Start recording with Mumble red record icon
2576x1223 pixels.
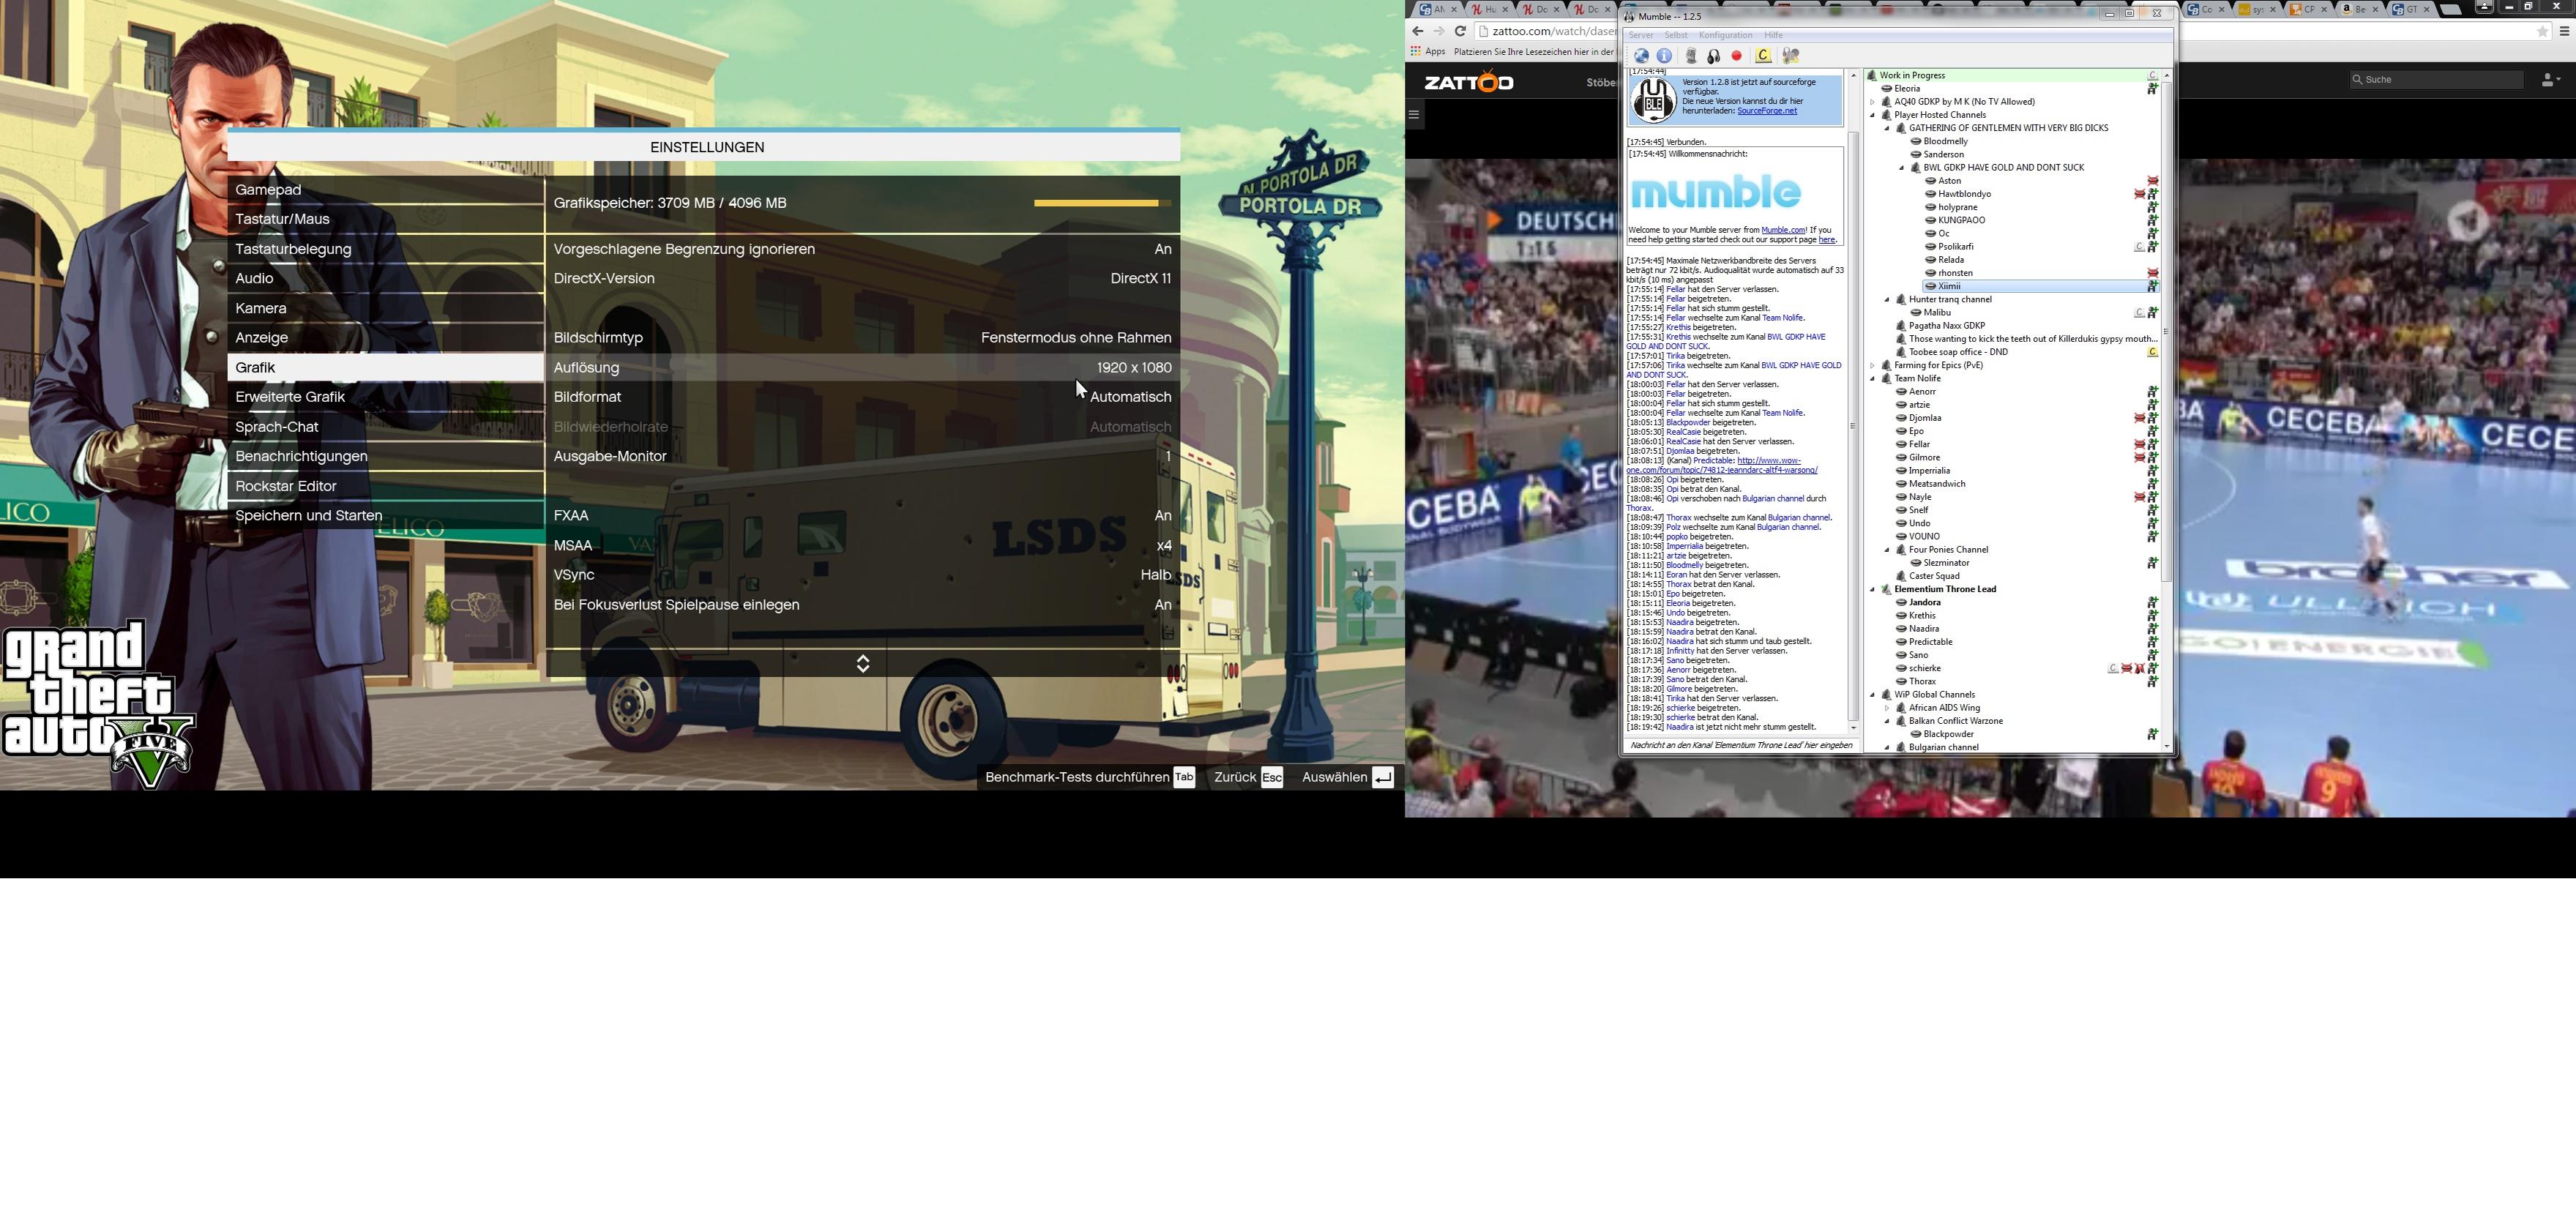1737,56
